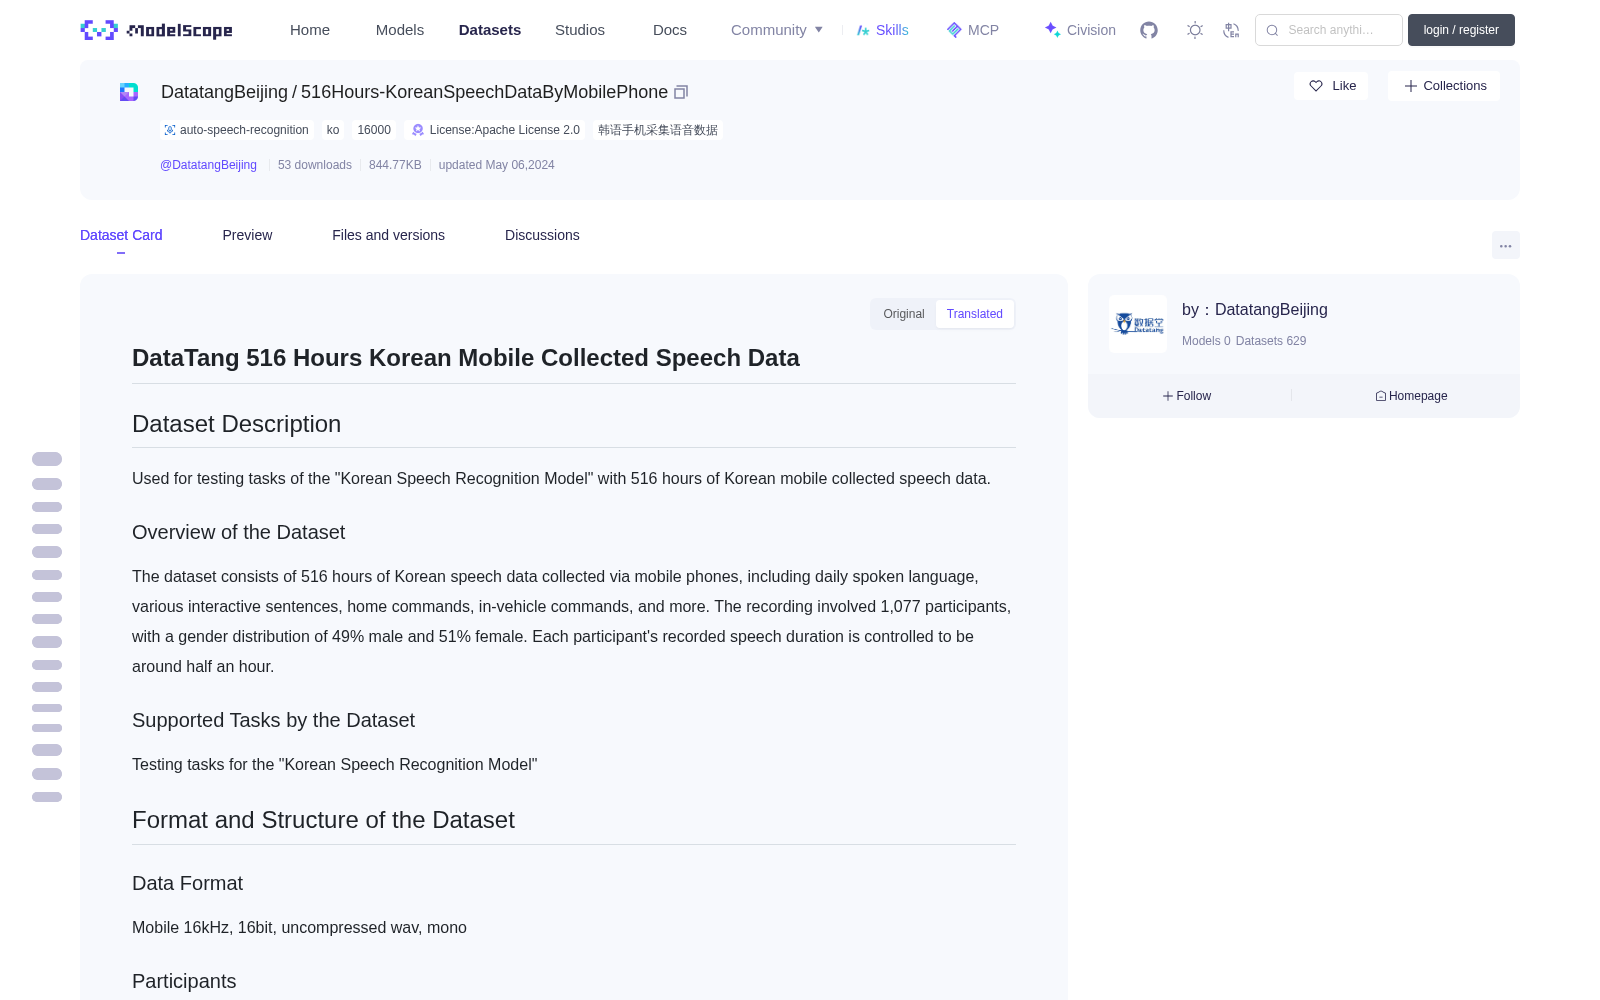Click the last outline marker in side navigation
The width and height of the screenshot is (1600, 1000).
tap(47, 797)
